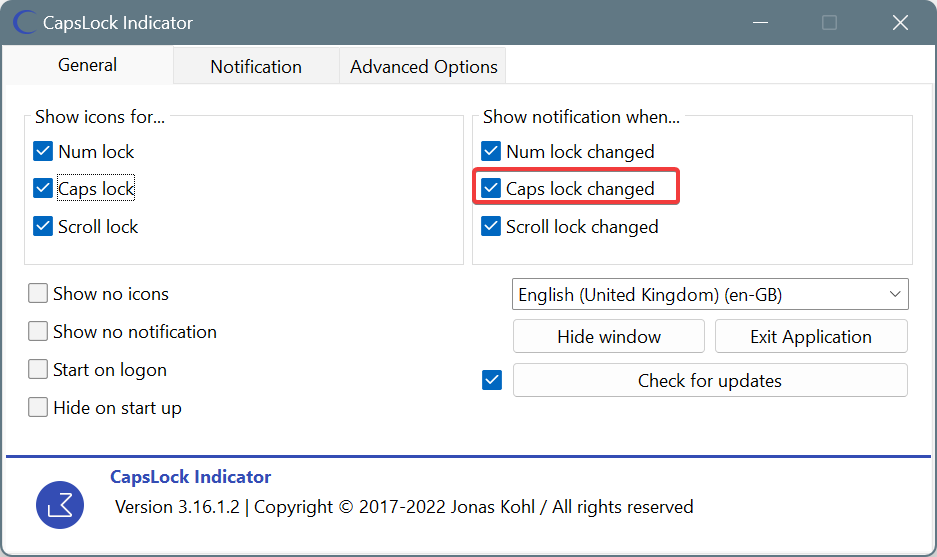Screen dimensions: 937x557
Task: Click the Hide window button
Action: [609, 336]
